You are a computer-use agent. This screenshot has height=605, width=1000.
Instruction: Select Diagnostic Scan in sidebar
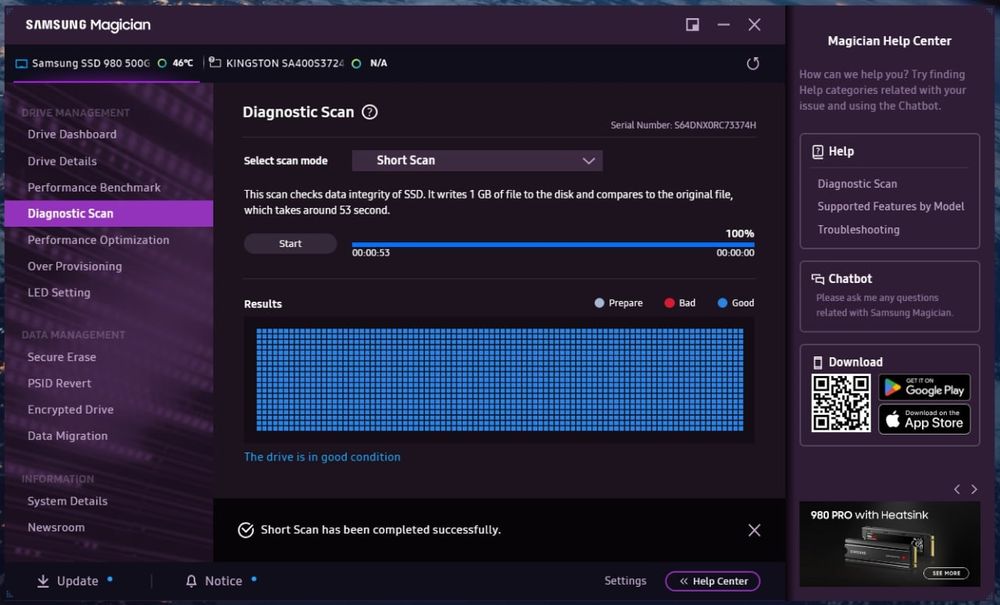[x=108, y=214]
